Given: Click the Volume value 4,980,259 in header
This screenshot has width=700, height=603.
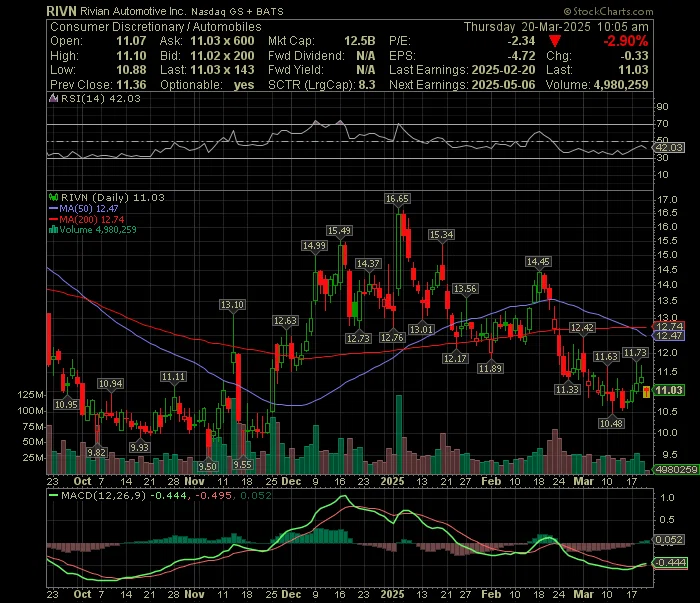Looking at the screenshot, I should click(621, 85).
